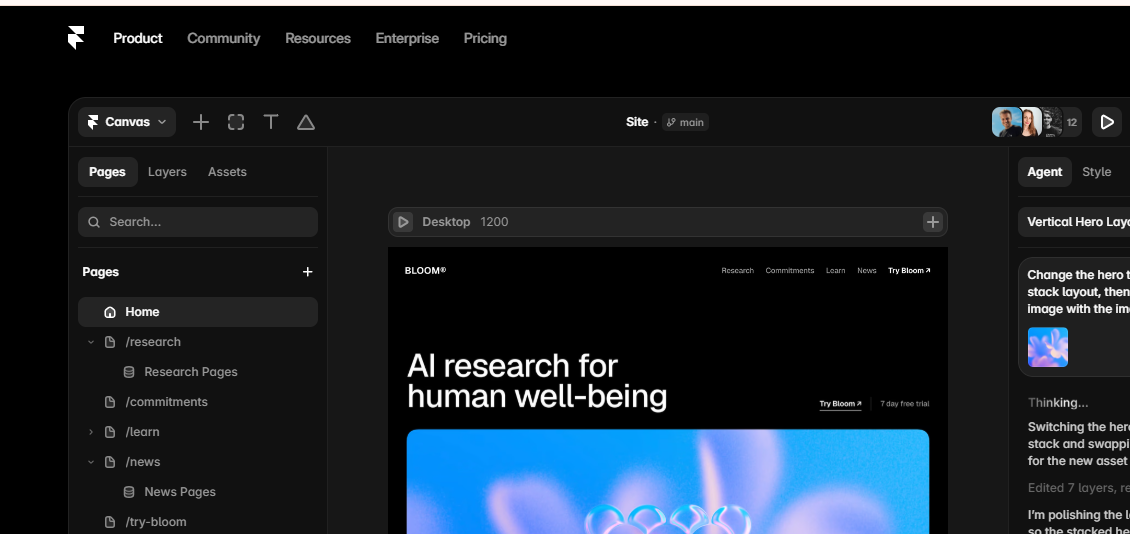
Task: Select the /news page
Action: (x=143, y=462)
